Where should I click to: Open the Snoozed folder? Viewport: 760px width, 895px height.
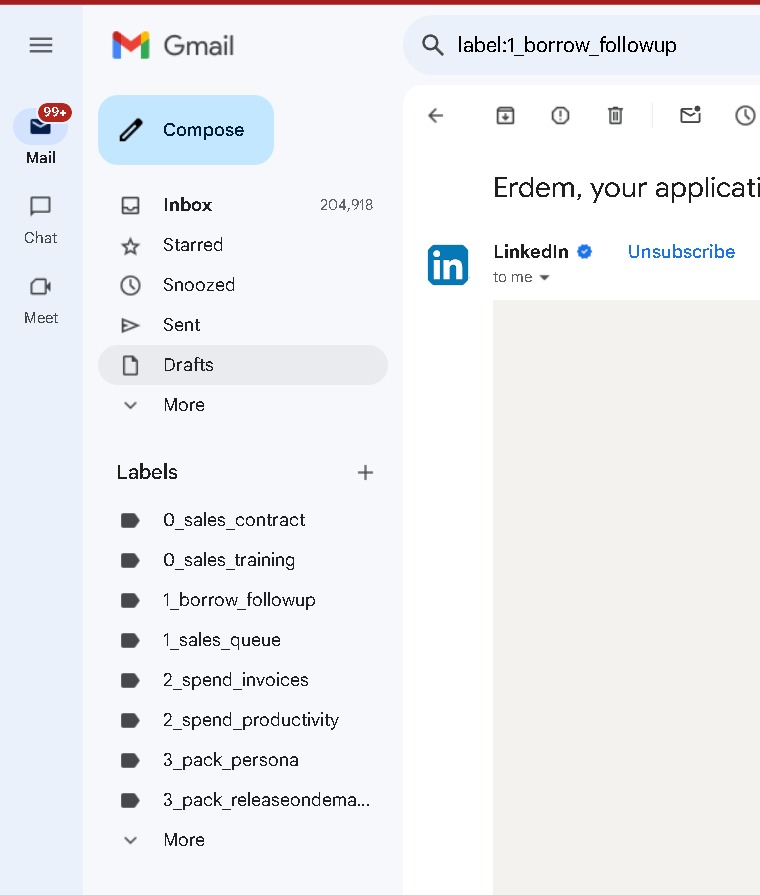[243, 285]
